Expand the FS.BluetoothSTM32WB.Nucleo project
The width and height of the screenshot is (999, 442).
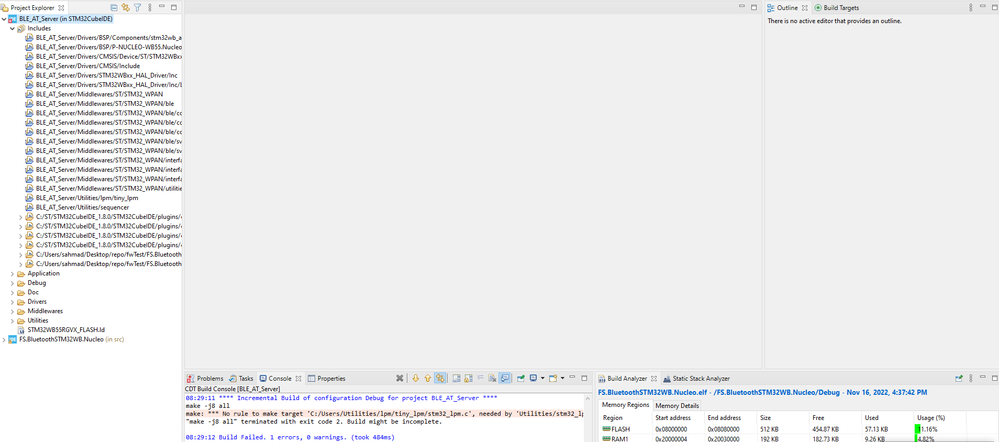(x=5, y=339)
